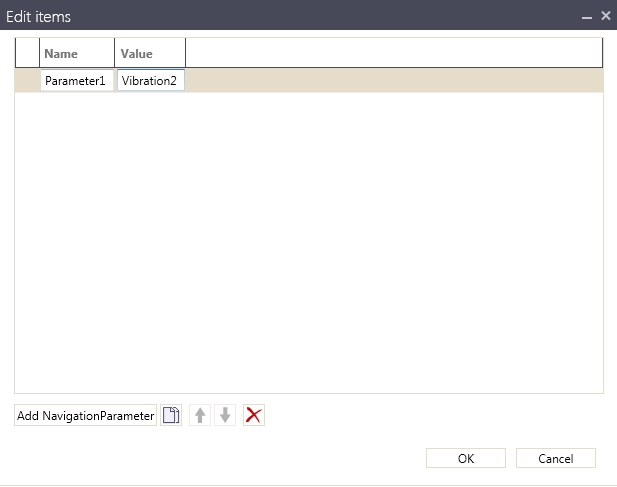Click the blank top-left grid corner header cell
Viewport: 617px width, 487px height.
click(x=27, y=54)
